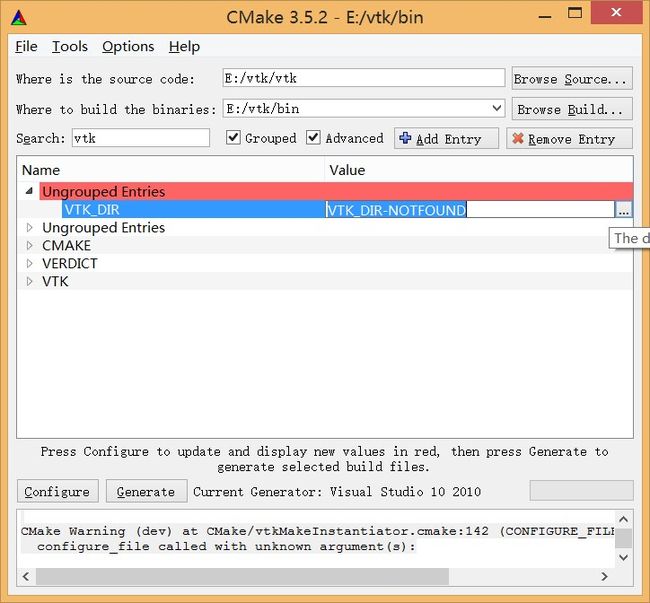Close the CMake window
Screen dimensions: 650x603
tap(617, 12)
